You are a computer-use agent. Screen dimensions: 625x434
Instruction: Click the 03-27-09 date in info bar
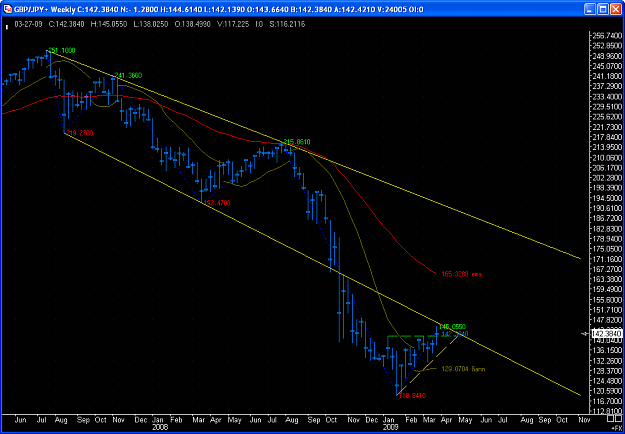click(30, 24)
